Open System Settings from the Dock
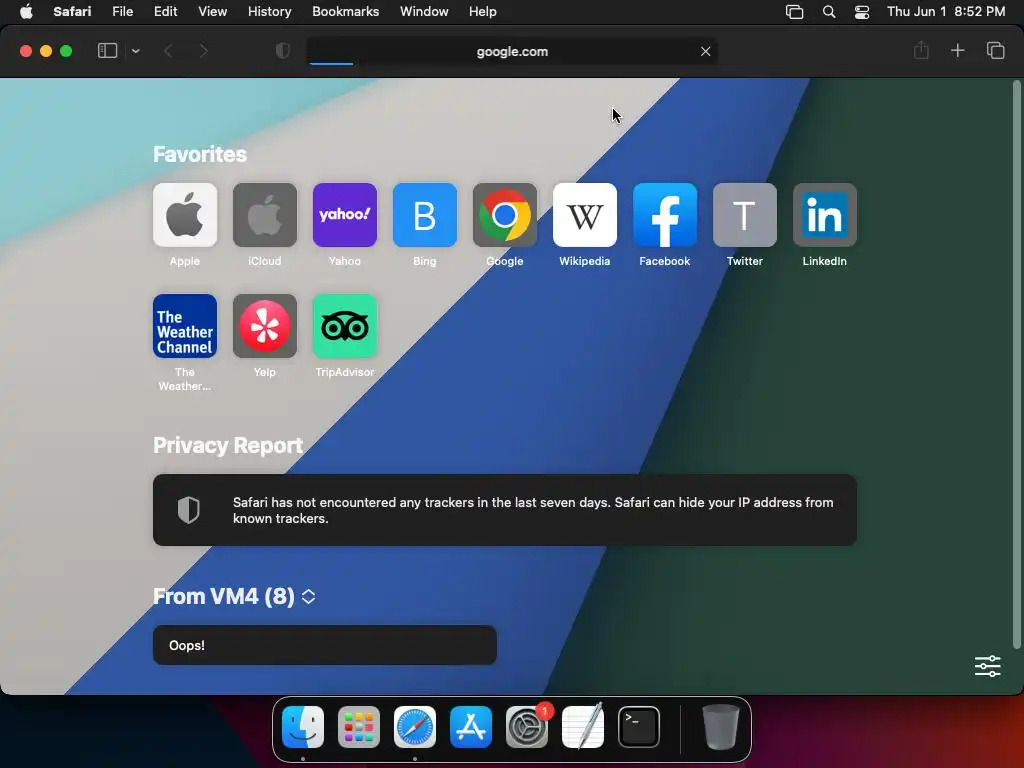1024x768 pixels. tap(527, 727)
